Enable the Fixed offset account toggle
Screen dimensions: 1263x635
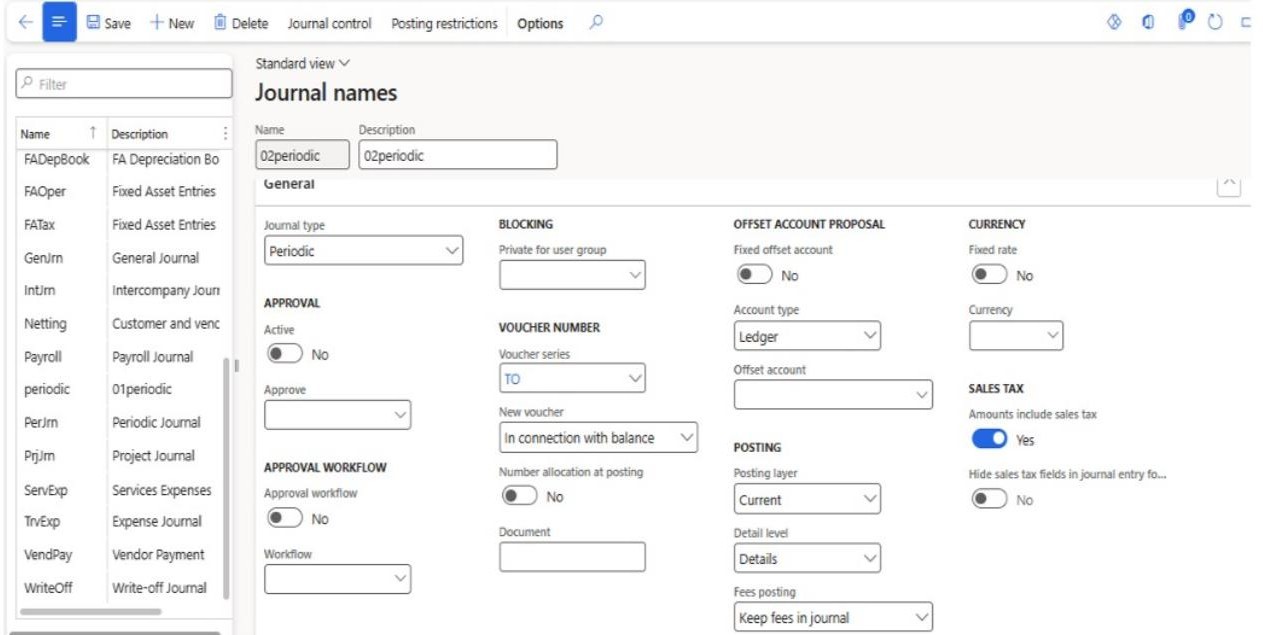754,275
